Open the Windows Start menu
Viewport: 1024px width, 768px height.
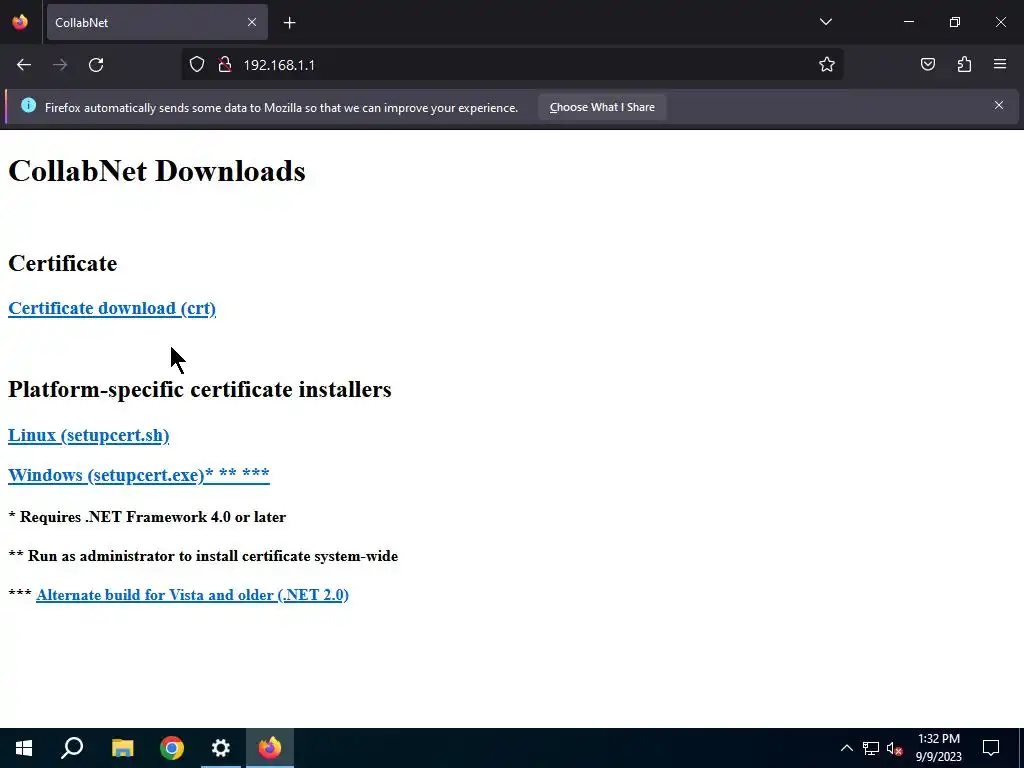pyautogui.click(x=24, y=748)
